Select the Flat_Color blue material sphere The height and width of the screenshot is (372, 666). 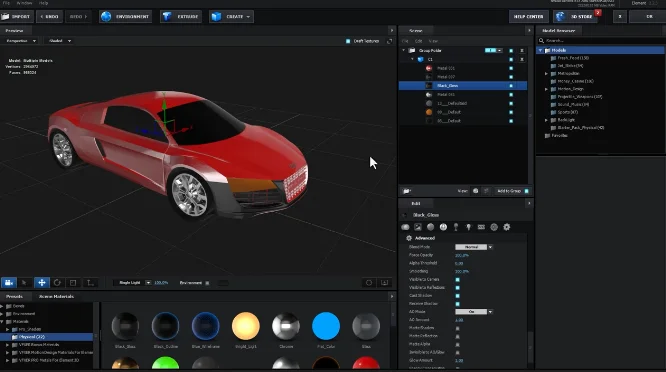(326, 326)
